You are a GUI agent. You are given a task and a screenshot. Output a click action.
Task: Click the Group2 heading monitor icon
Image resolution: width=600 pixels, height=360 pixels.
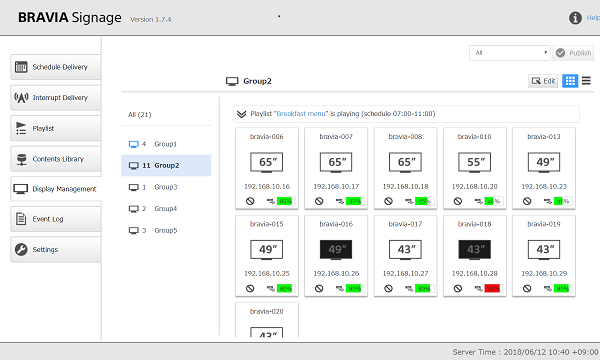[x=232, y=81]
